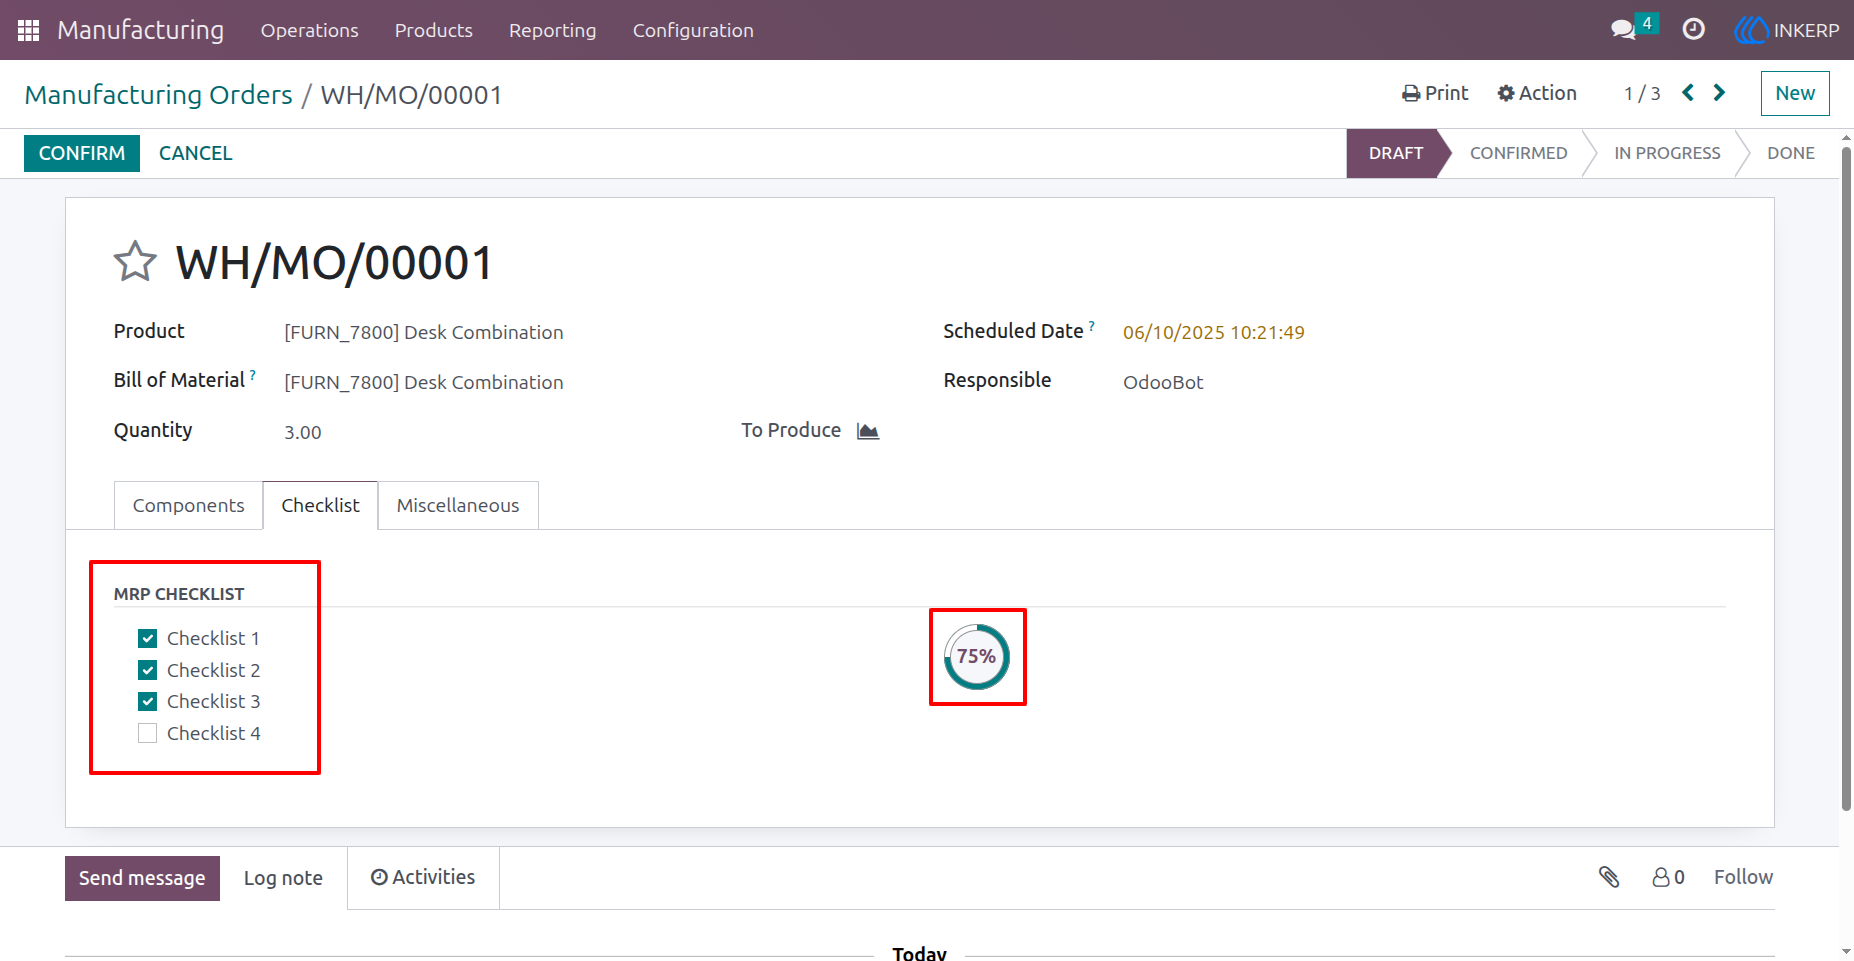Open the Reporting menu
This screenshot has height=961, width=1854.
pyautogui.click(x=552, y=30)
